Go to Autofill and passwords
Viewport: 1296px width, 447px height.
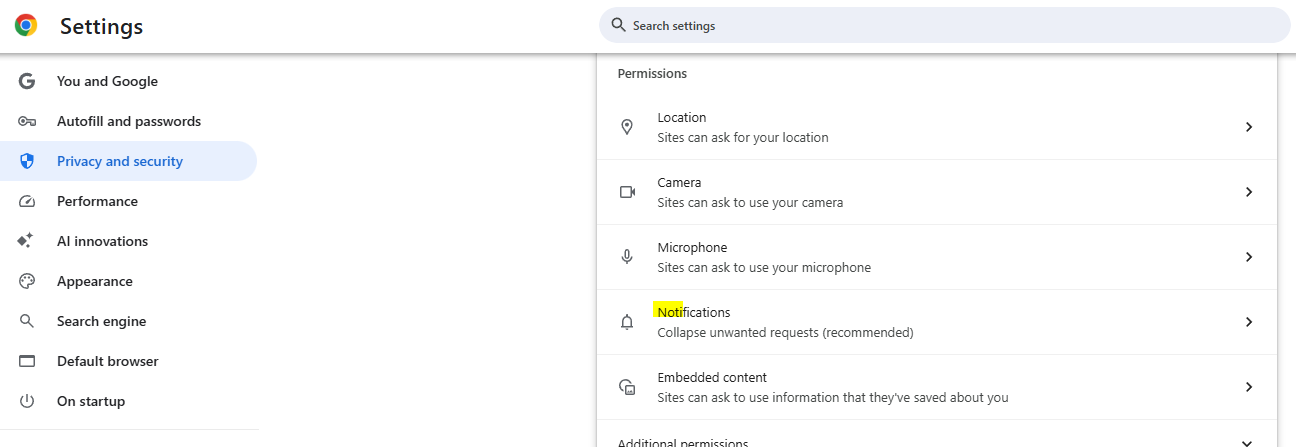(129, 121)
